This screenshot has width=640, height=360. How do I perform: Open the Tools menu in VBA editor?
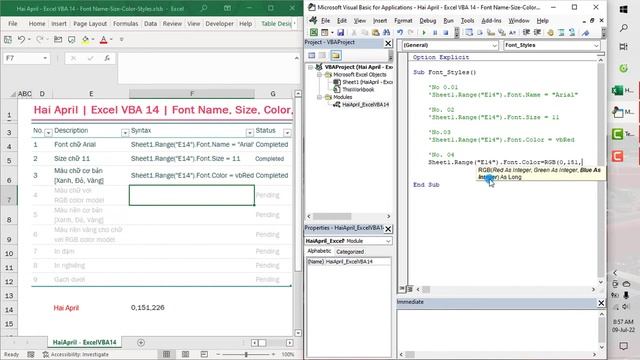467,20
